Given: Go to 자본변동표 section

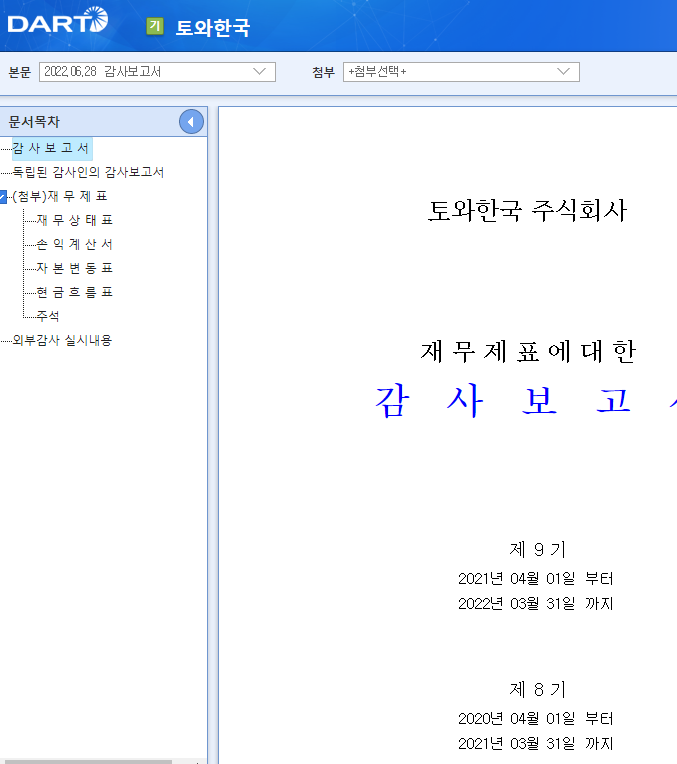Looking at the screenshot, I should pyautogui.click(x=75, y=268).
